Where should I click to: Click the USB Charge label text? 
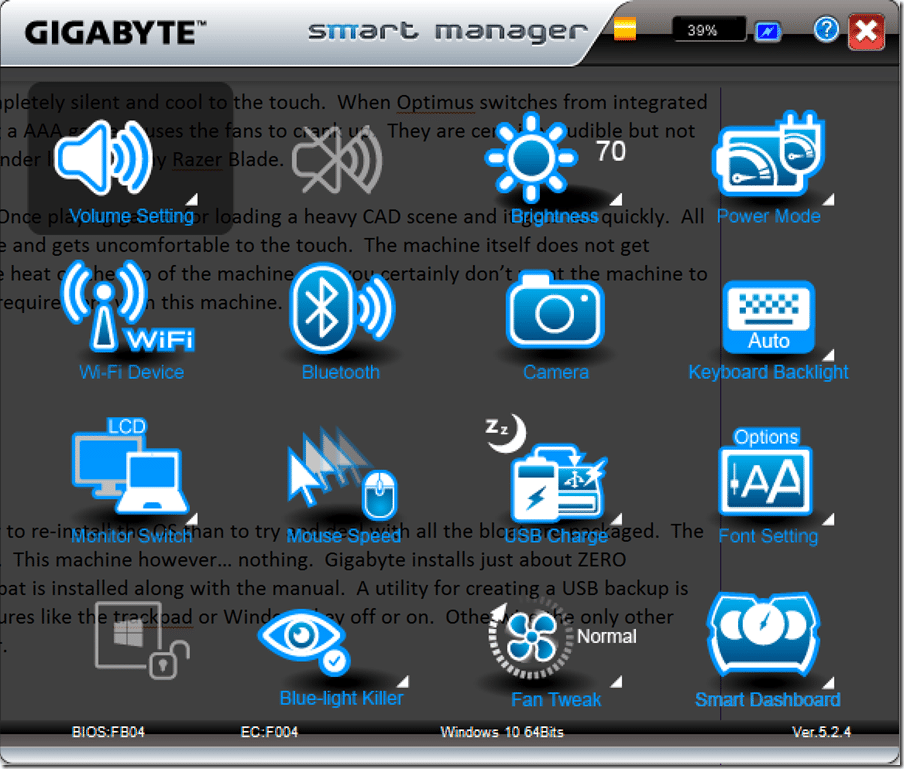(x=556, y=536)
